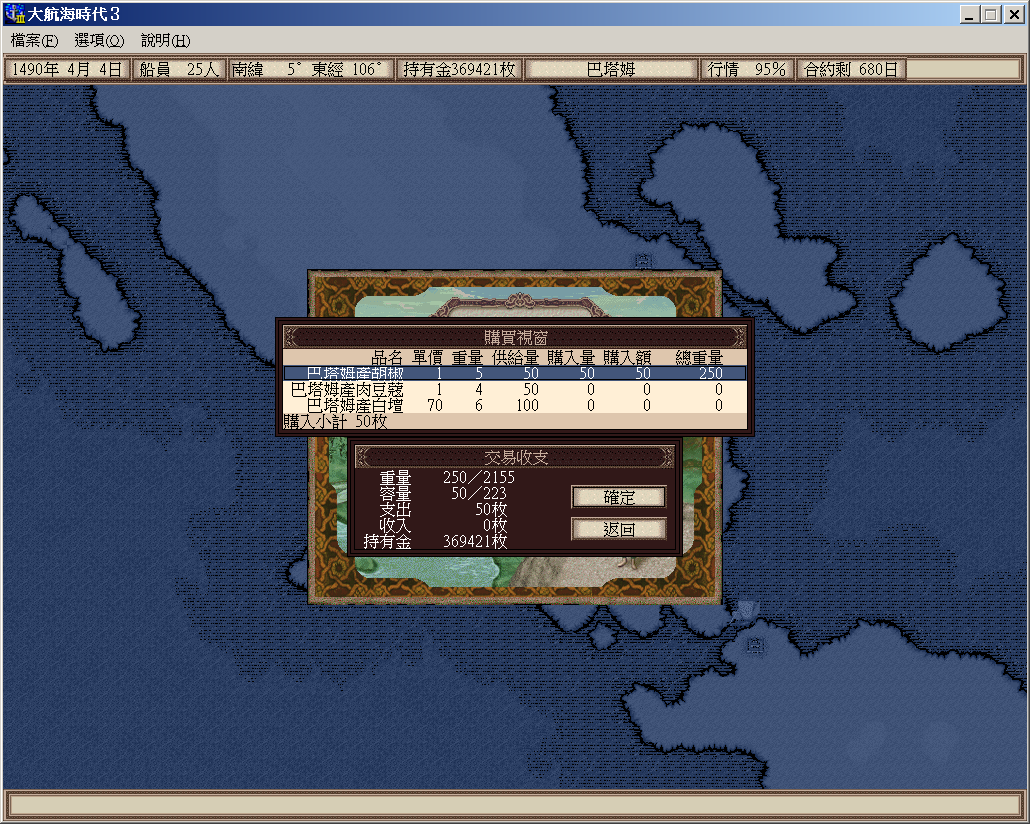This screenshot has width=1030, height=824.
Task: Click the 購入量 column header
Action: tap(571, 357)
